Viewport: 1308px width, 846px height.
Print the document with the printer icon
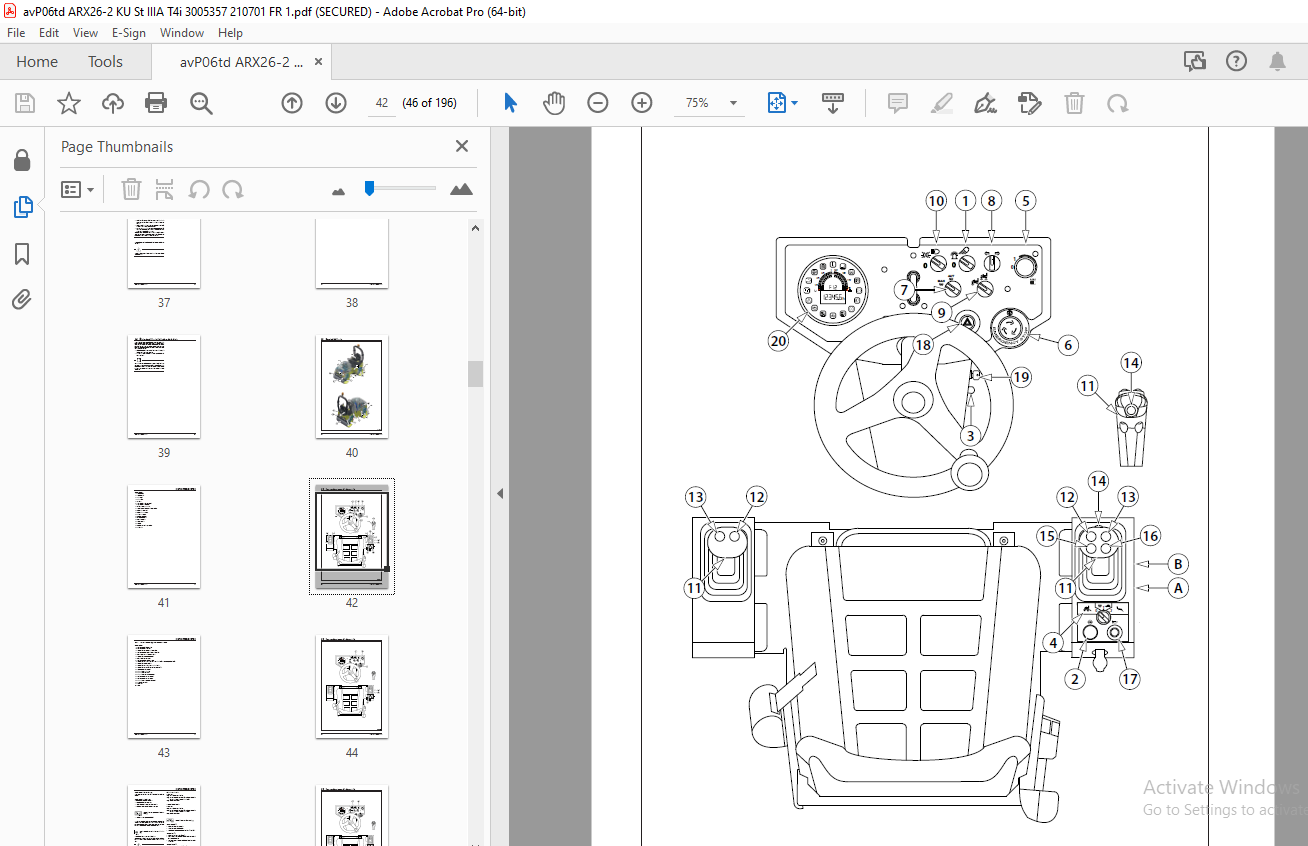[156, 103]
